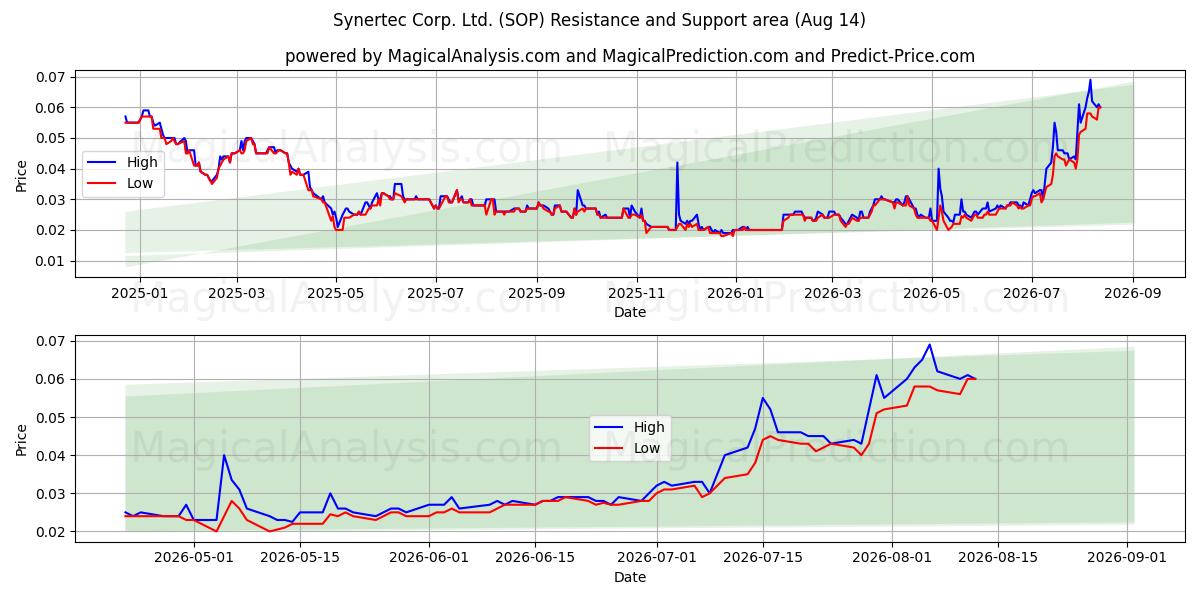Viewport: 1200px width, 600px height.
Task: Click the '2026-07' tick label on top chart
Action: [x=1032, y=293]
